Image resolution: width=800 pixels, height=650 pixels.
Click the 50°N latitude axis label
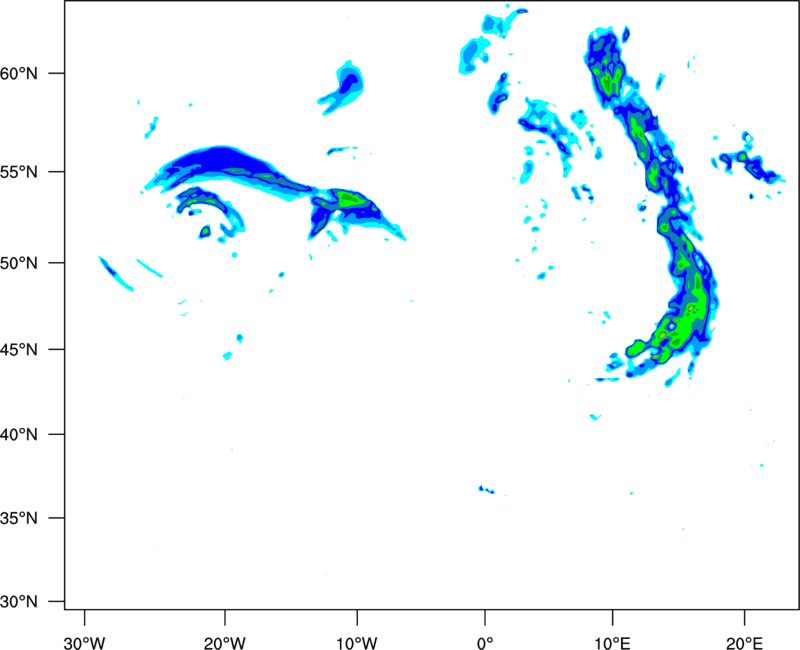tap(19, 263)
